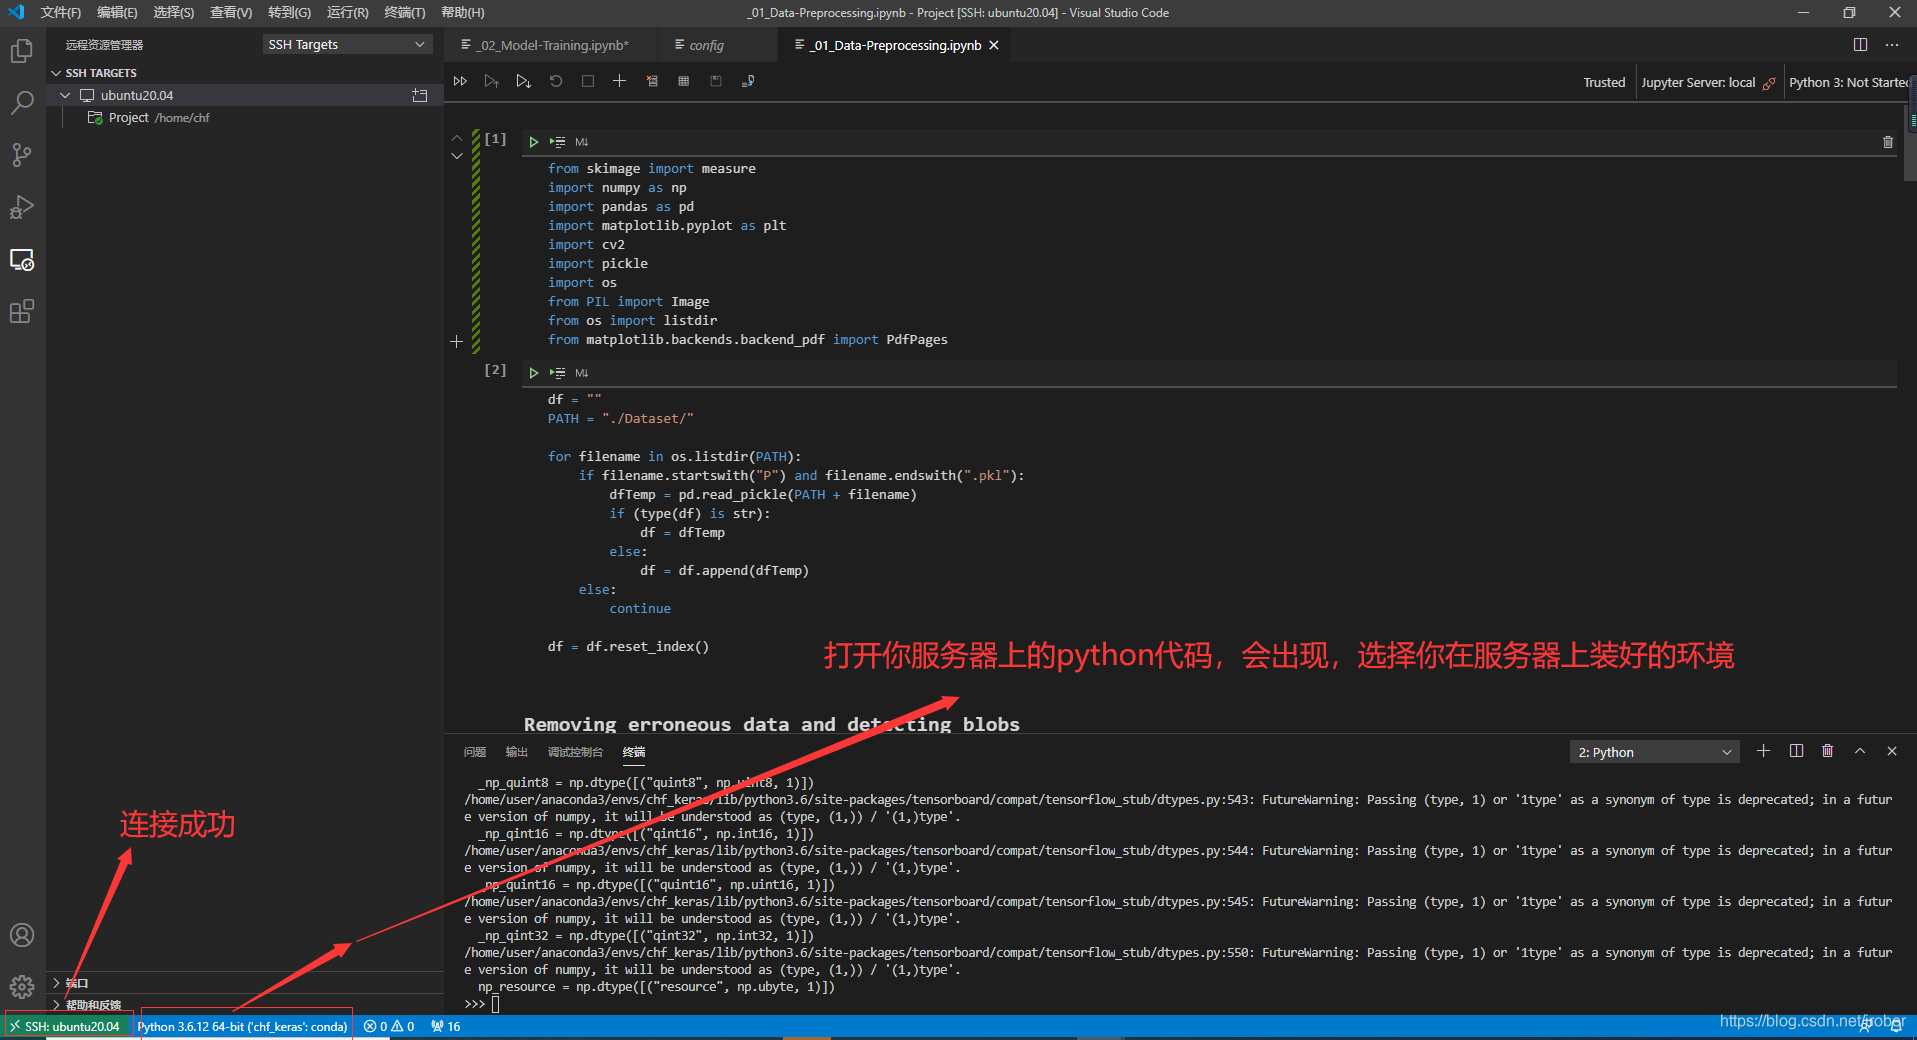Open the variable explorer table icon
Image resolution: width=1917 pixels, height=1040 pixels.
point(684,81)
